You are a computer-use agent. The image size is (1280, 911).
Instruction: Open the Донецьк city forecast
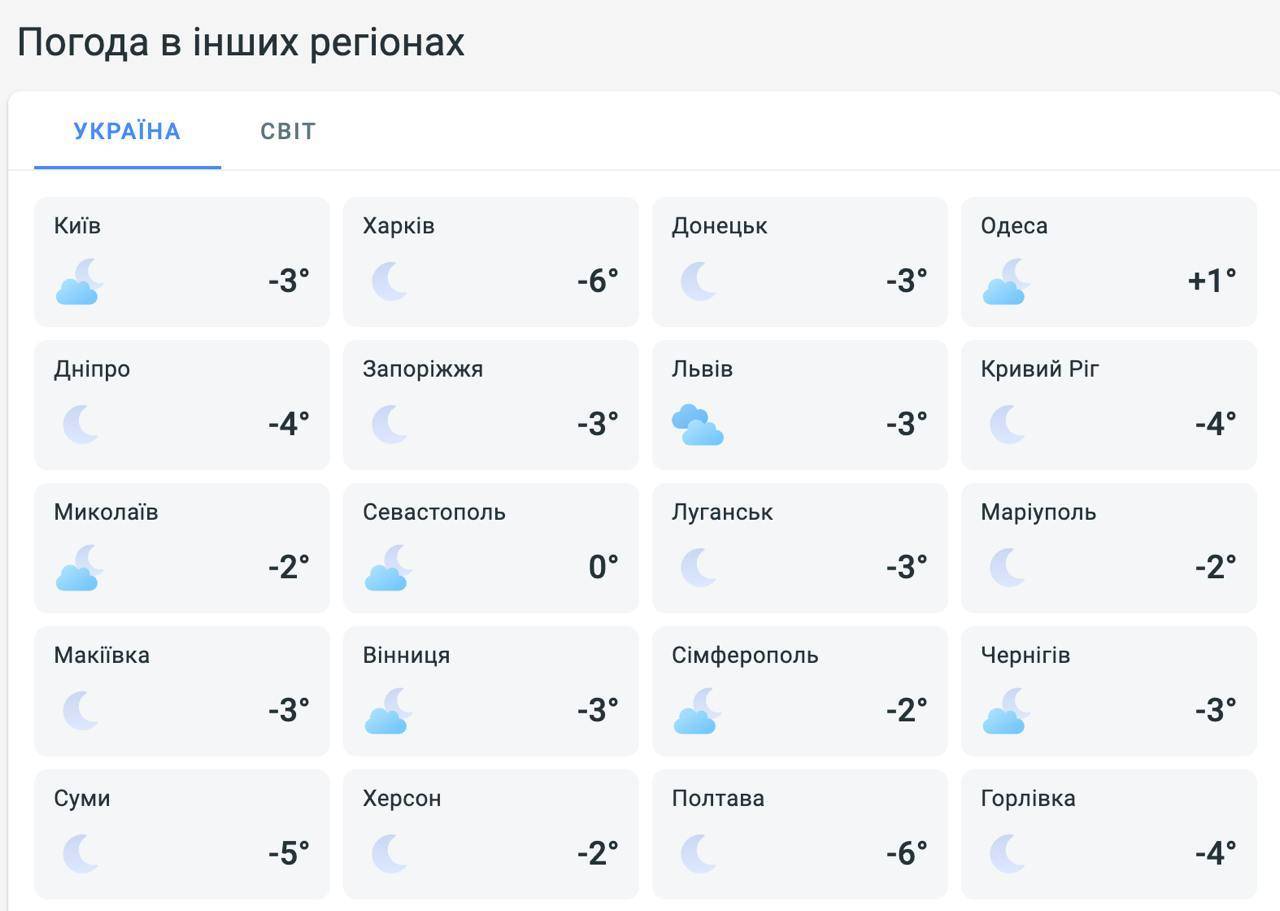click(x=800, y=261)
